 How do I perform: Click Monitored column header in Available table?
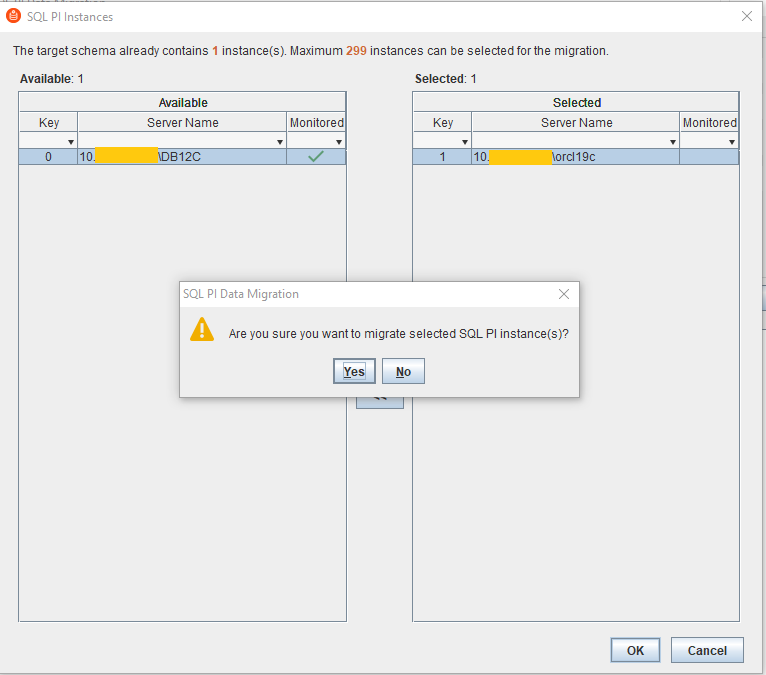(x=317, y=122)
